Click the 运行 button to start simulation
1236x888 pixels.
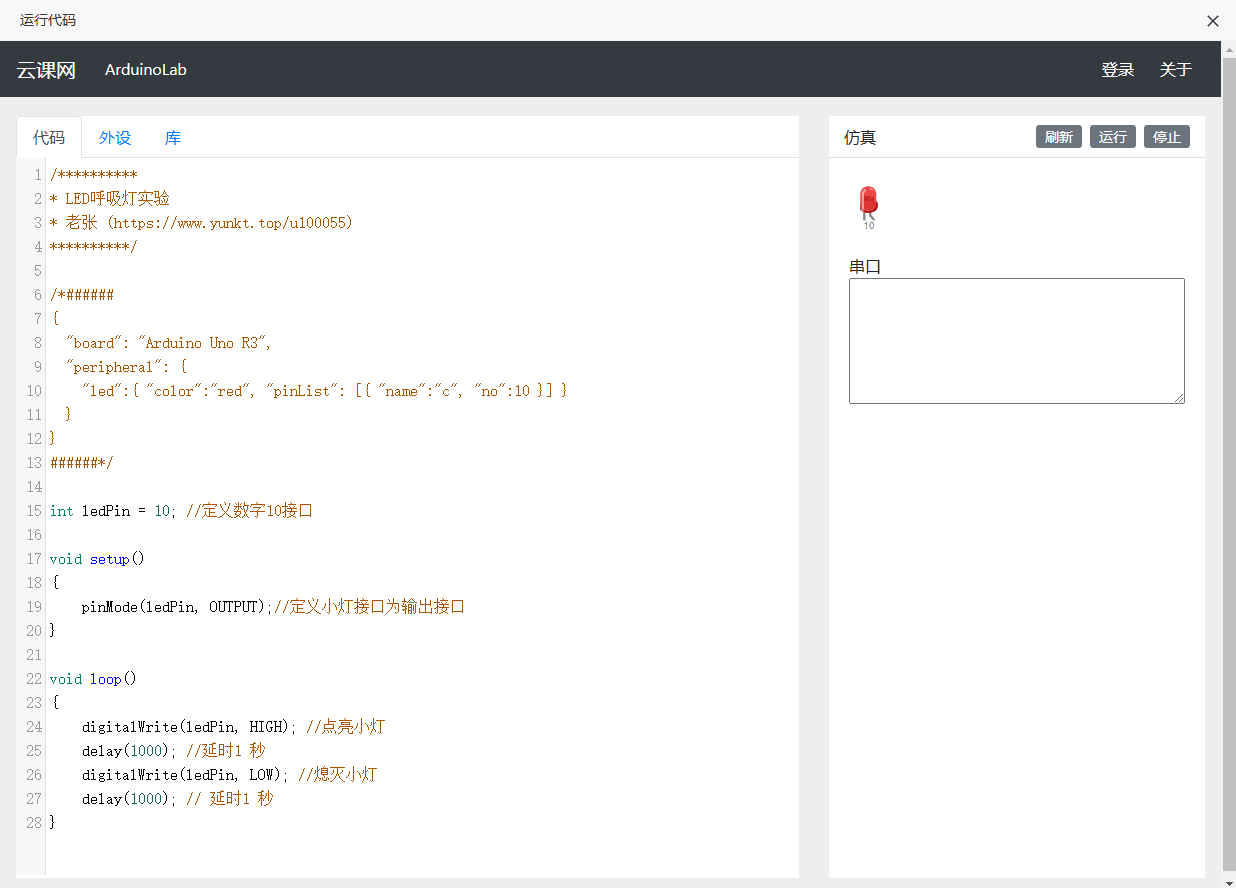tap(1113, 137)
